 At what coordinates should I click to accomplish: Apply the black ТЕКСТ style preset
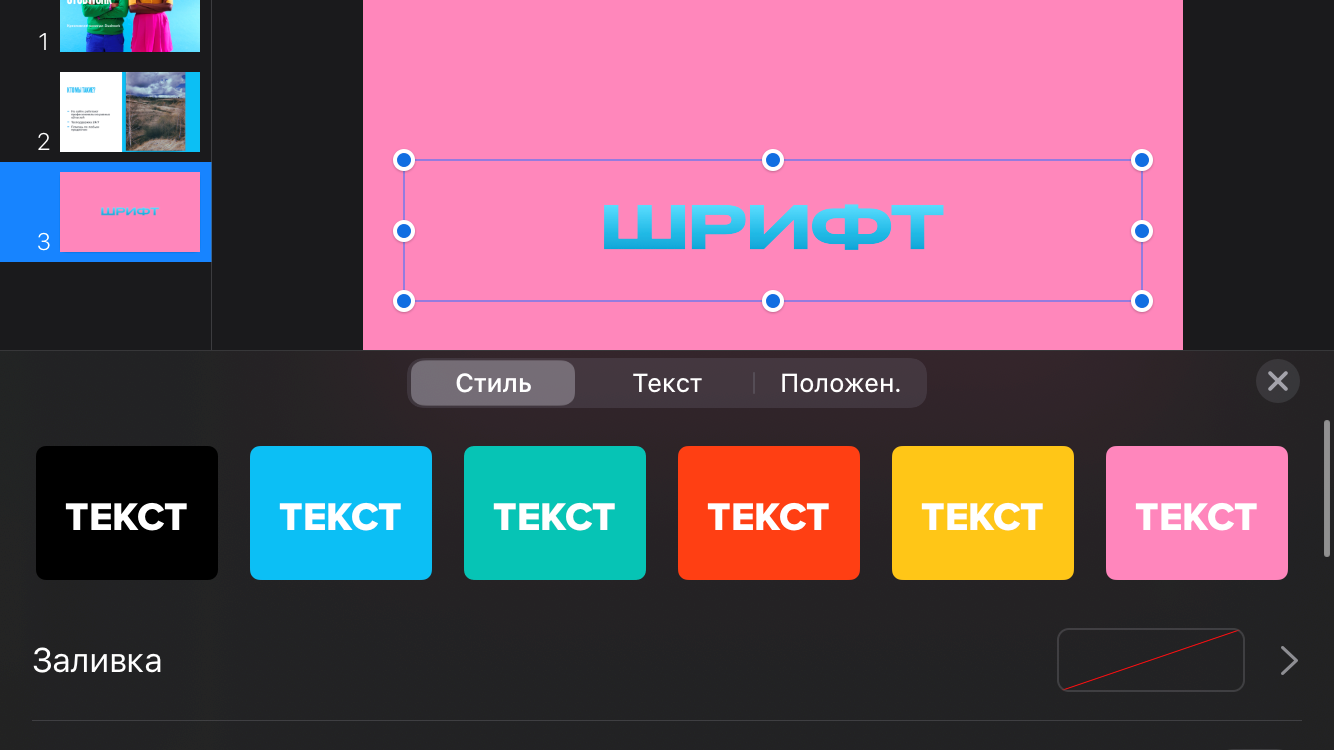coord(127,513)
